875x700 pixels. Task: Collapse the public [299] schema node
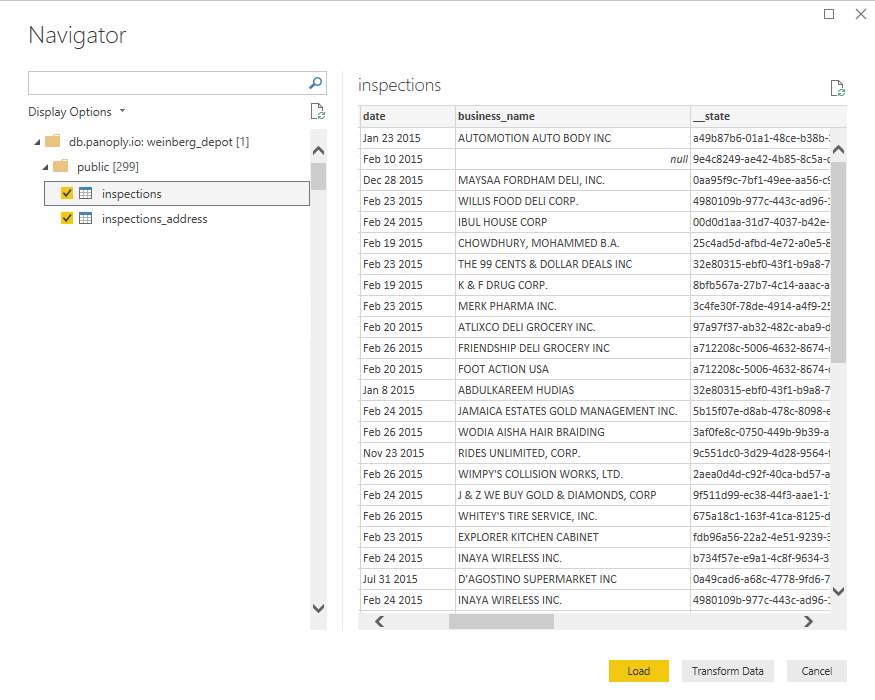click(45, 167)
